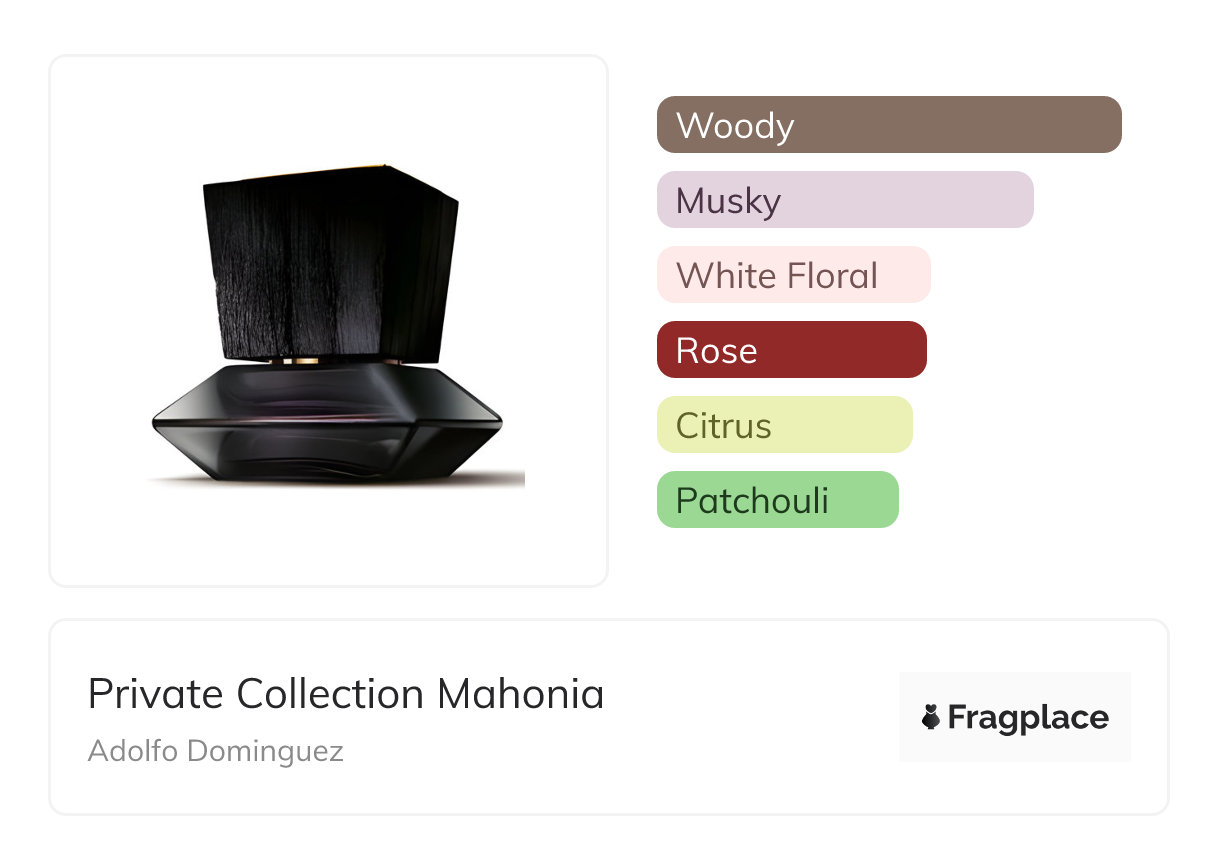Click the 'Musky' text label
The width and height of the screenshot is (1218, 864).
click(728, 201)
